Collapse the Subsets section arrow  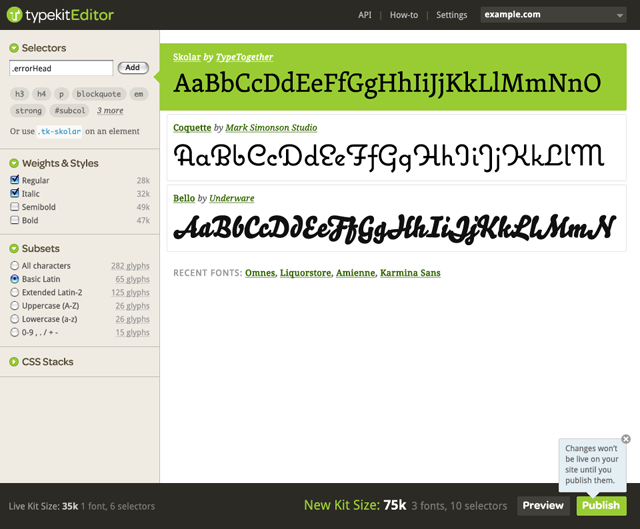tap(14, 249)
